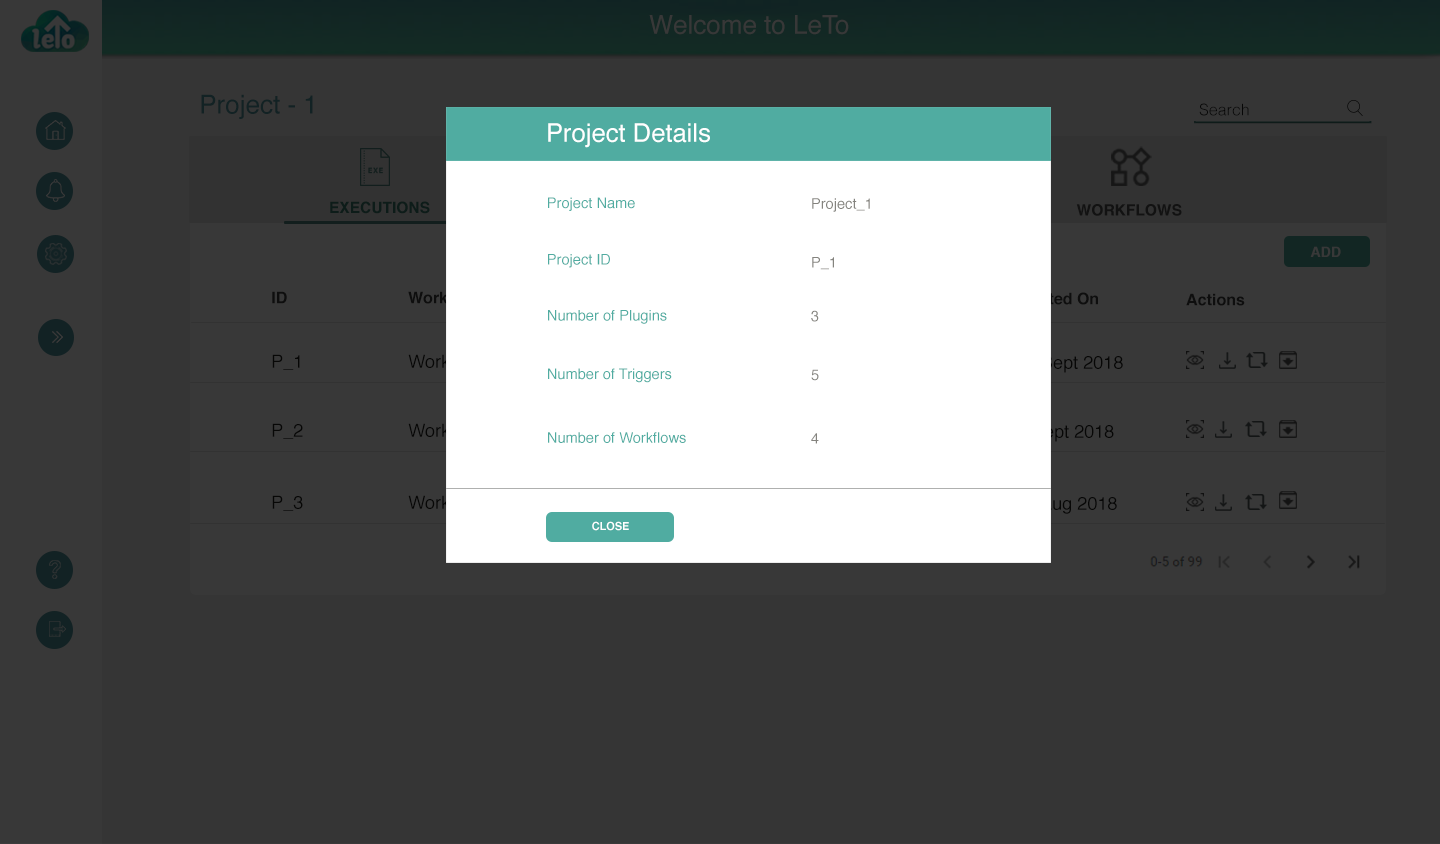View details eye icon for P_2
The image size is (1440, 844).
pos(1195,429)
